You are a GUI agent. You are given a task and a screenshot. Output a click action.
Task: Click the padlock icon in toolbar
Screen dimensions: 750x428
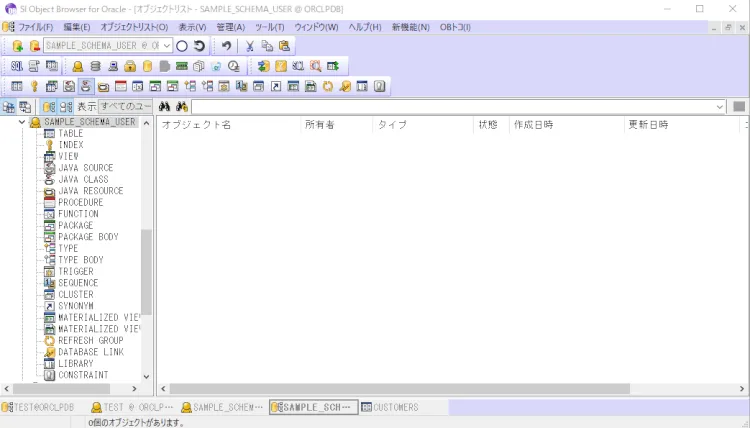[x=130, y=66]
